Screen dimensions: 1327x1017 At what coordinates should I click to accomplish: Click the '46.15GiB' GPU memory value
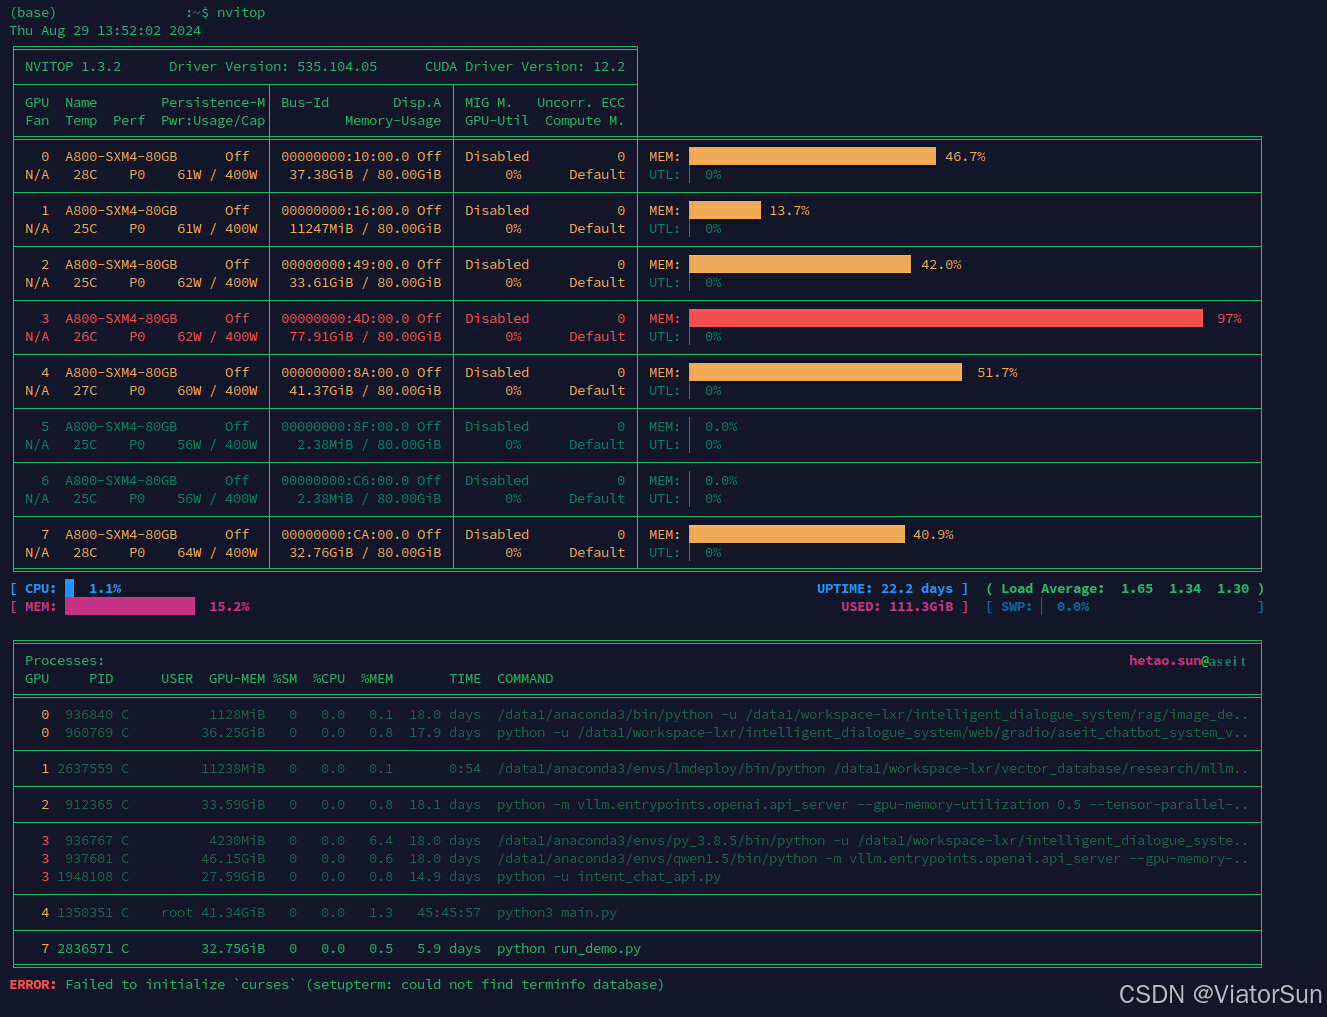pyautogui.click(x=233, y=859)
